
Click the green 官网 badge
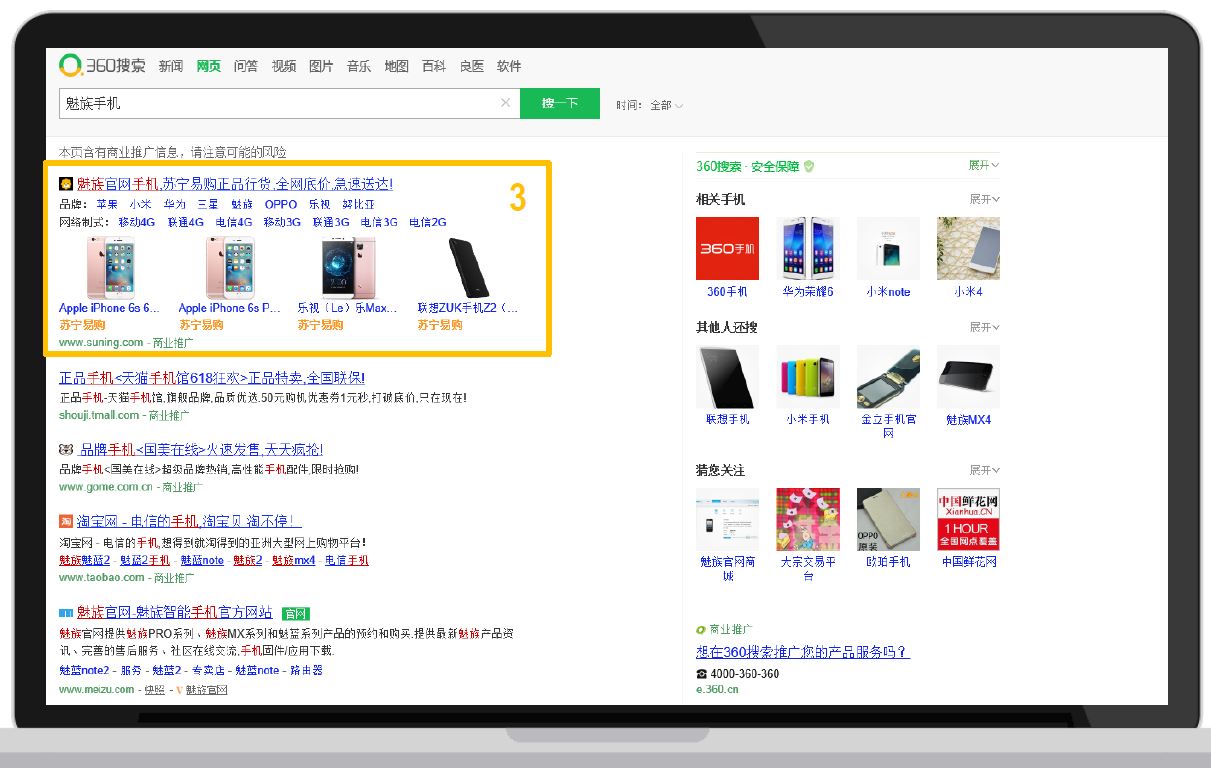tap(295, 613)
